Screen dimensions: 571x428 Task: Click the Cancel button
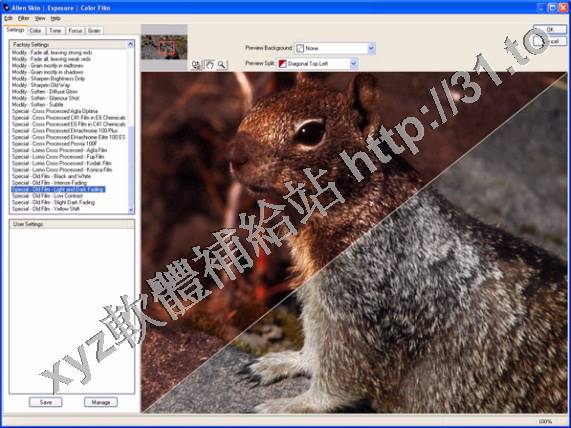pos(550,41)
